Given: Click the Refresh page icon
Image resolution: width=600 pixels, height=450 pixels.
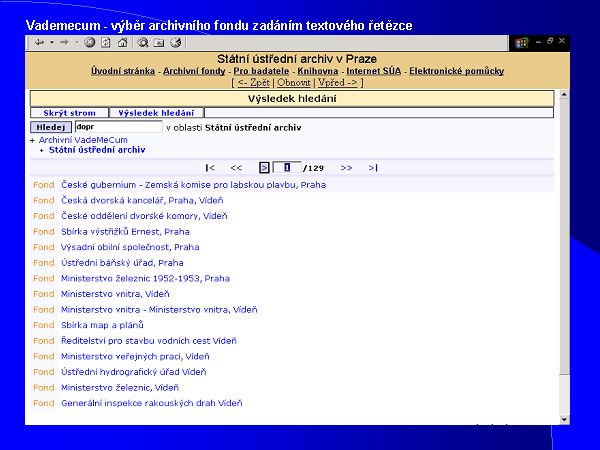Looking at the screenshot, I should coord(104,43).
